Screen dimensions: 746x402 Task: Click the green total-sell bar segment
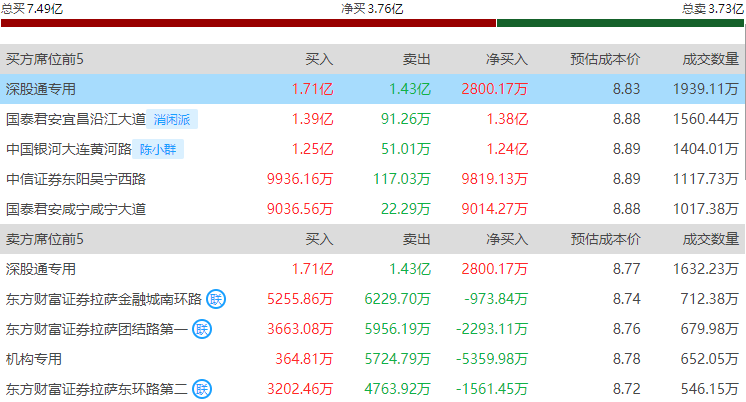[620, 23]
